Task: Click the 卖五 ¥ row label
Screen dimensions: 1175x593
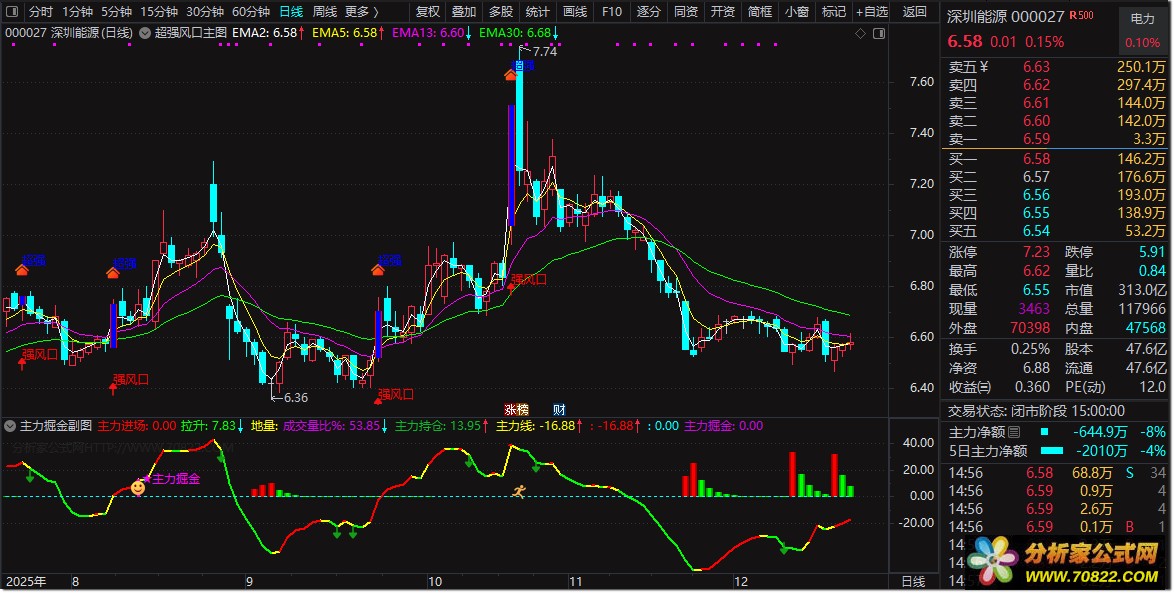Action: coord(968,67)
